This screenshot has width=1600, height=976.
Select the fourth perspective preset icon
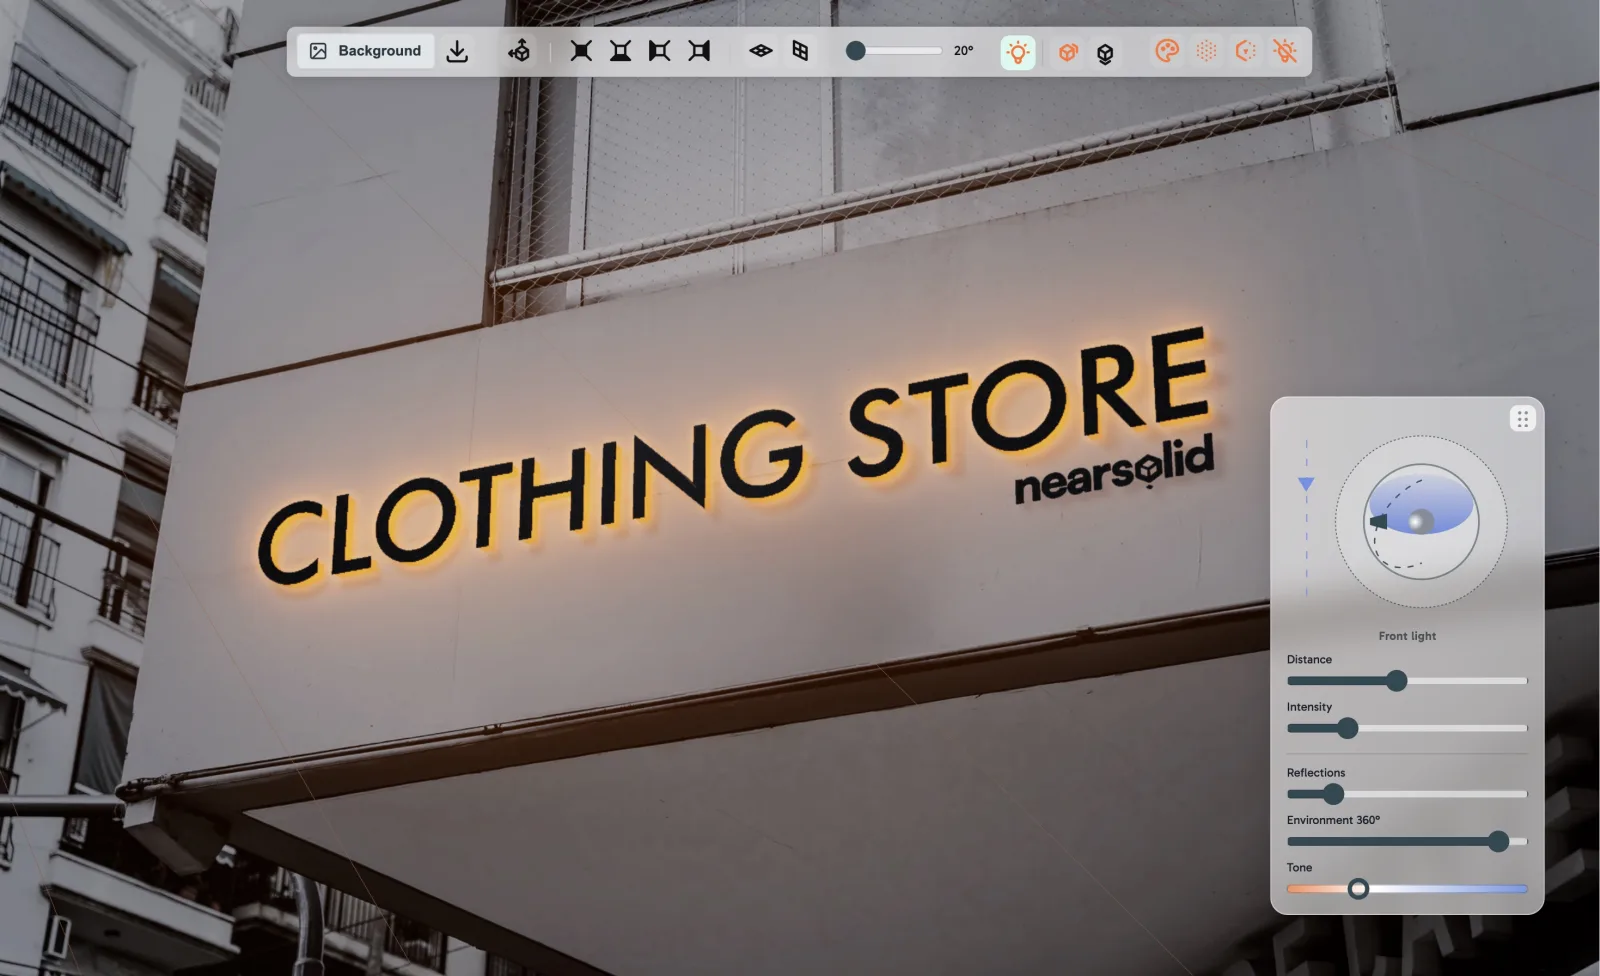(x=699, y=51)
